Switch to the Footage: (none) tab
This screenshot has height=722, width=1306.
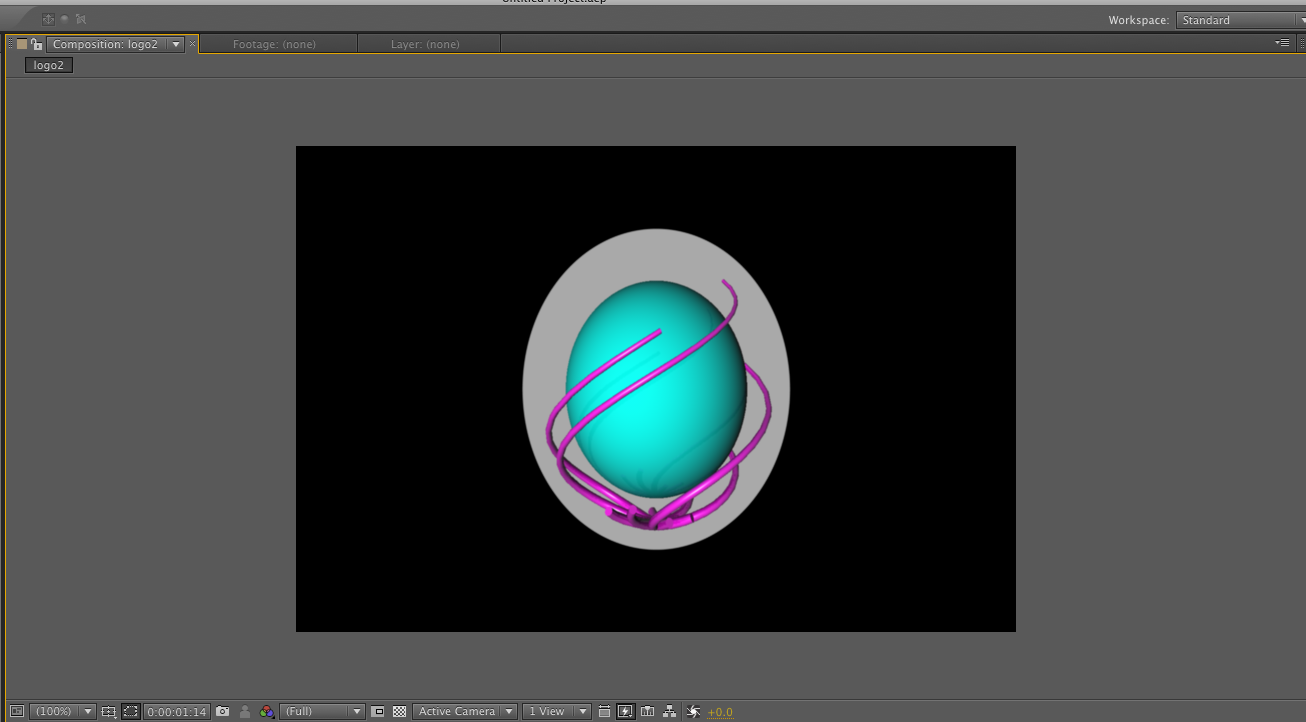273,44
